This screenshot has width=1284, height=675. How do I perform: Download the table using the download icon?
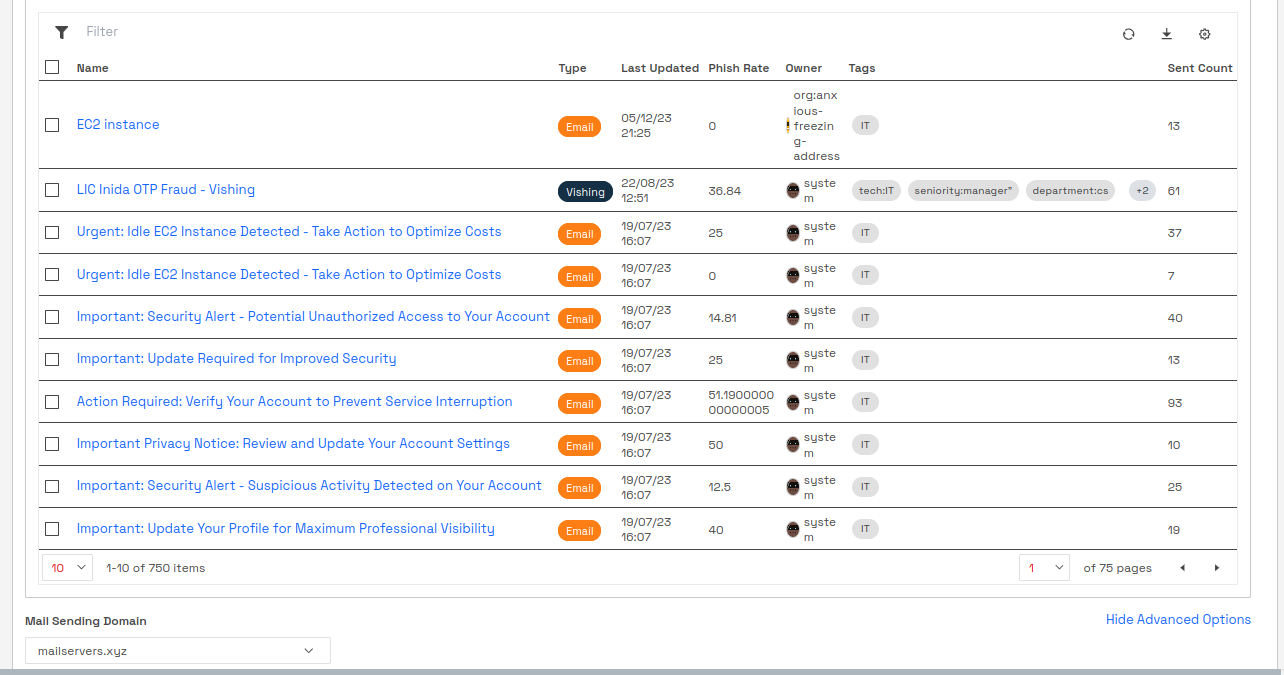(x=1166, y=34)
